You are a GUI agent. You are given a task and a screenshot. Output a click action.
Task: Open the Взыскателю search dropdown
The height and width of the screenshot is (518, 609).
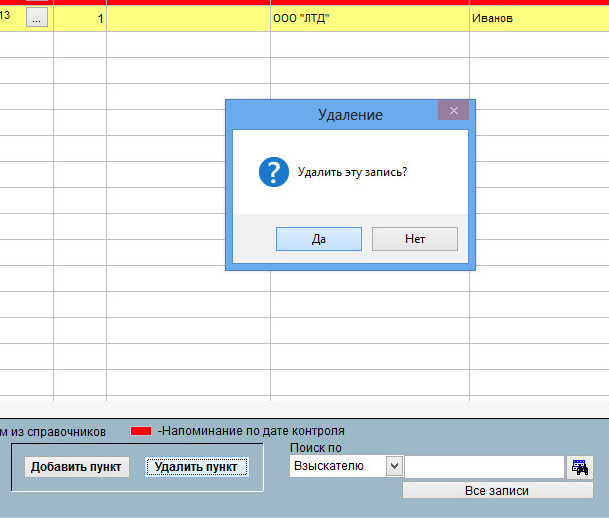(x=394, y=466)
